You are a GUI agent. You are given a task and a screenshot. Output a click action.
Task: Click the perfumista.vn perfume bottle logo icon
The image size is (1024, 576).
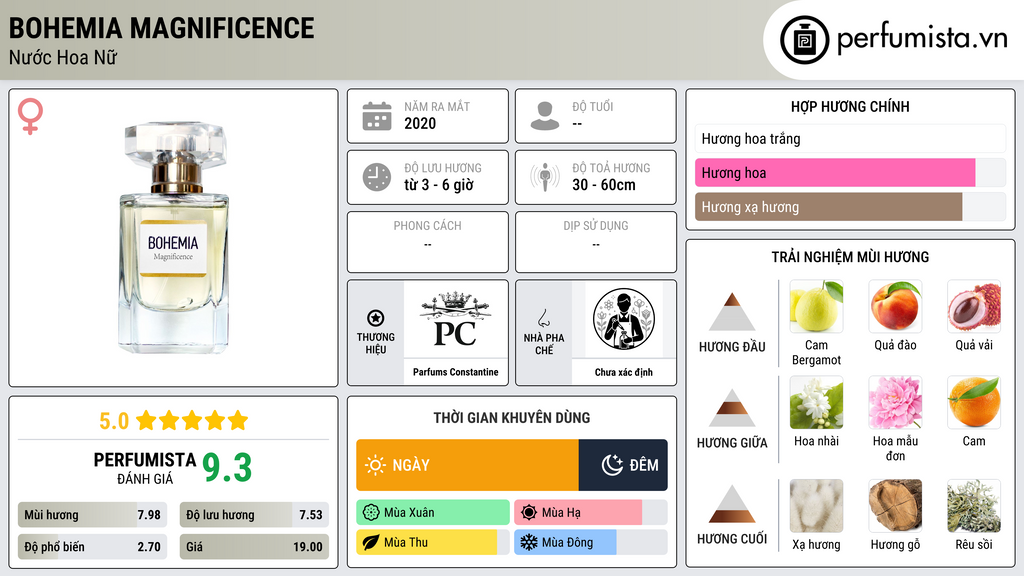coord(804,40)
